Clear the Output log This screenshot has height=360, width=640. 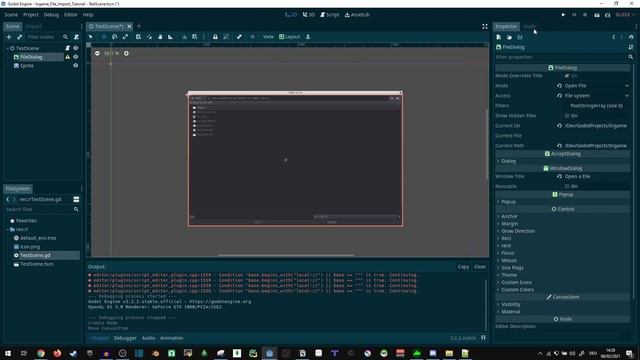coord(480,267)
